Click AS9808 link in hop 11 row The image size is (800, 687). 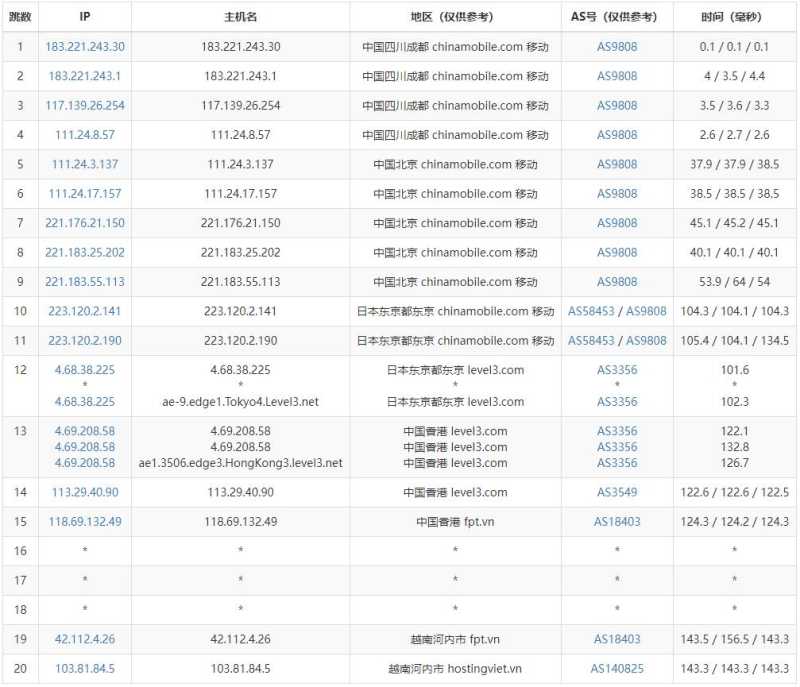click(646, 341)
